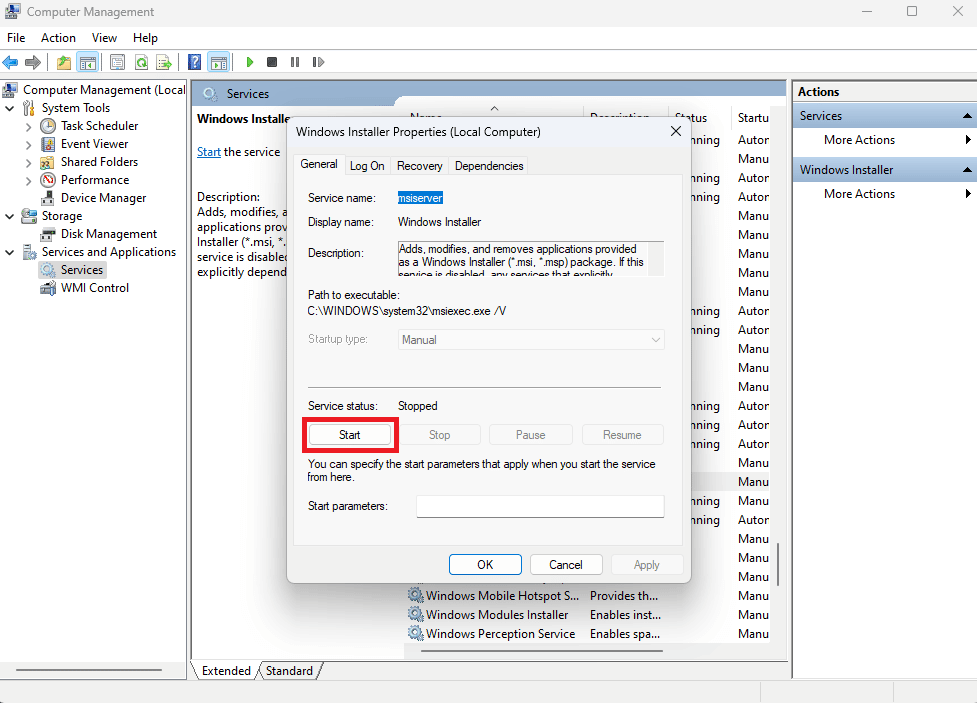Refresh the services list with the toolbar icon
977x703 pixels.
click(141, 62)
